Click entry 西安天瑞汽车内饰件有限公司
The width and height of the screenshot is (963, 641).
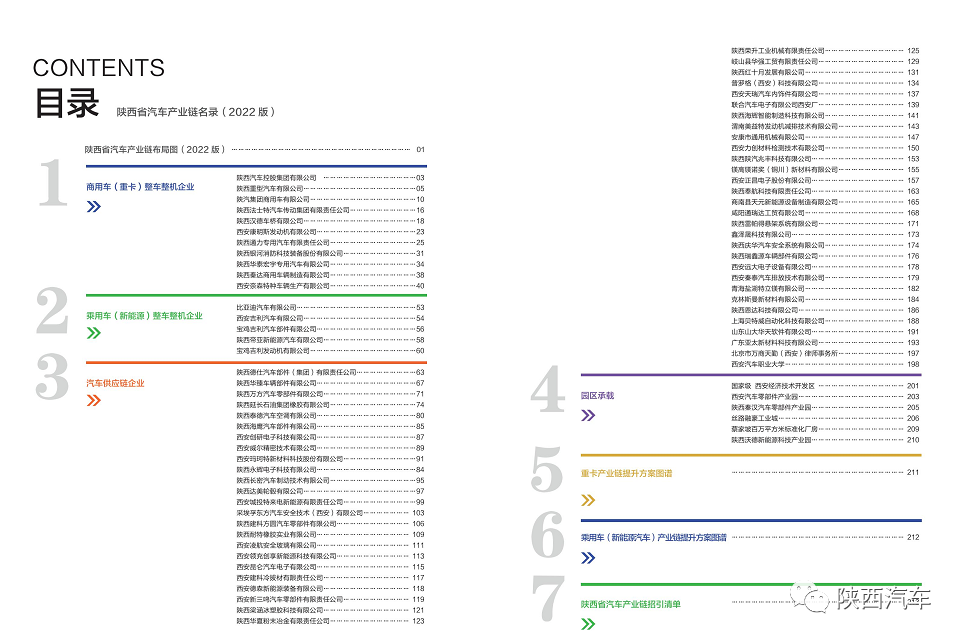point(774,94)
